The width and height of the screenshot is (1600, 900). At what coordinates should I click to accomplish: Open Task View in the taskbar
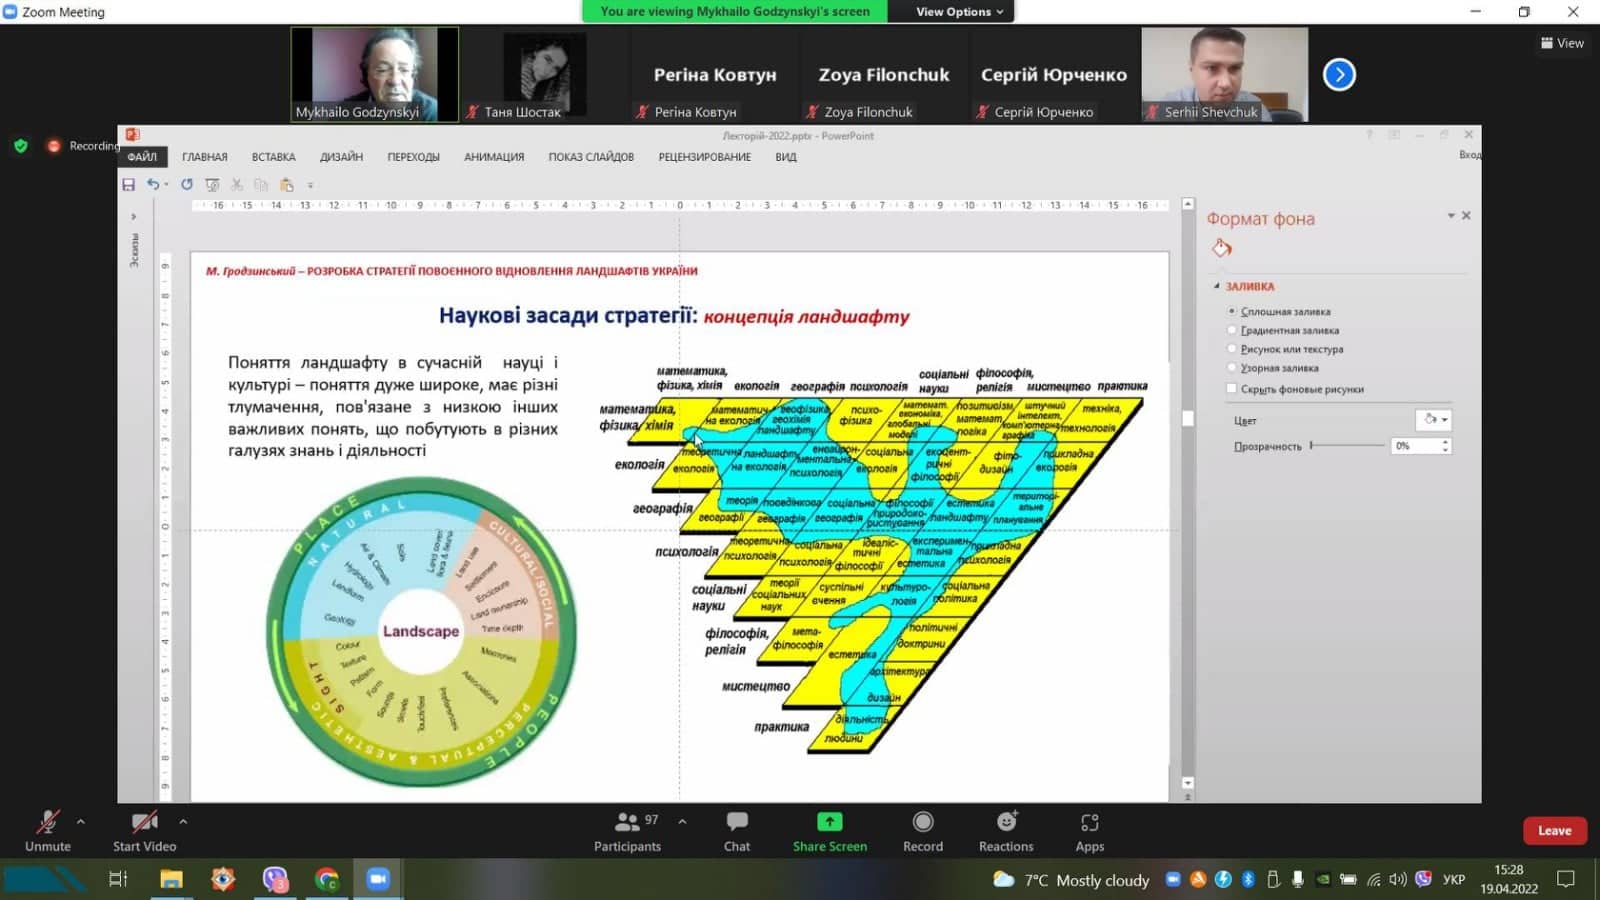[x=118, y=879]
